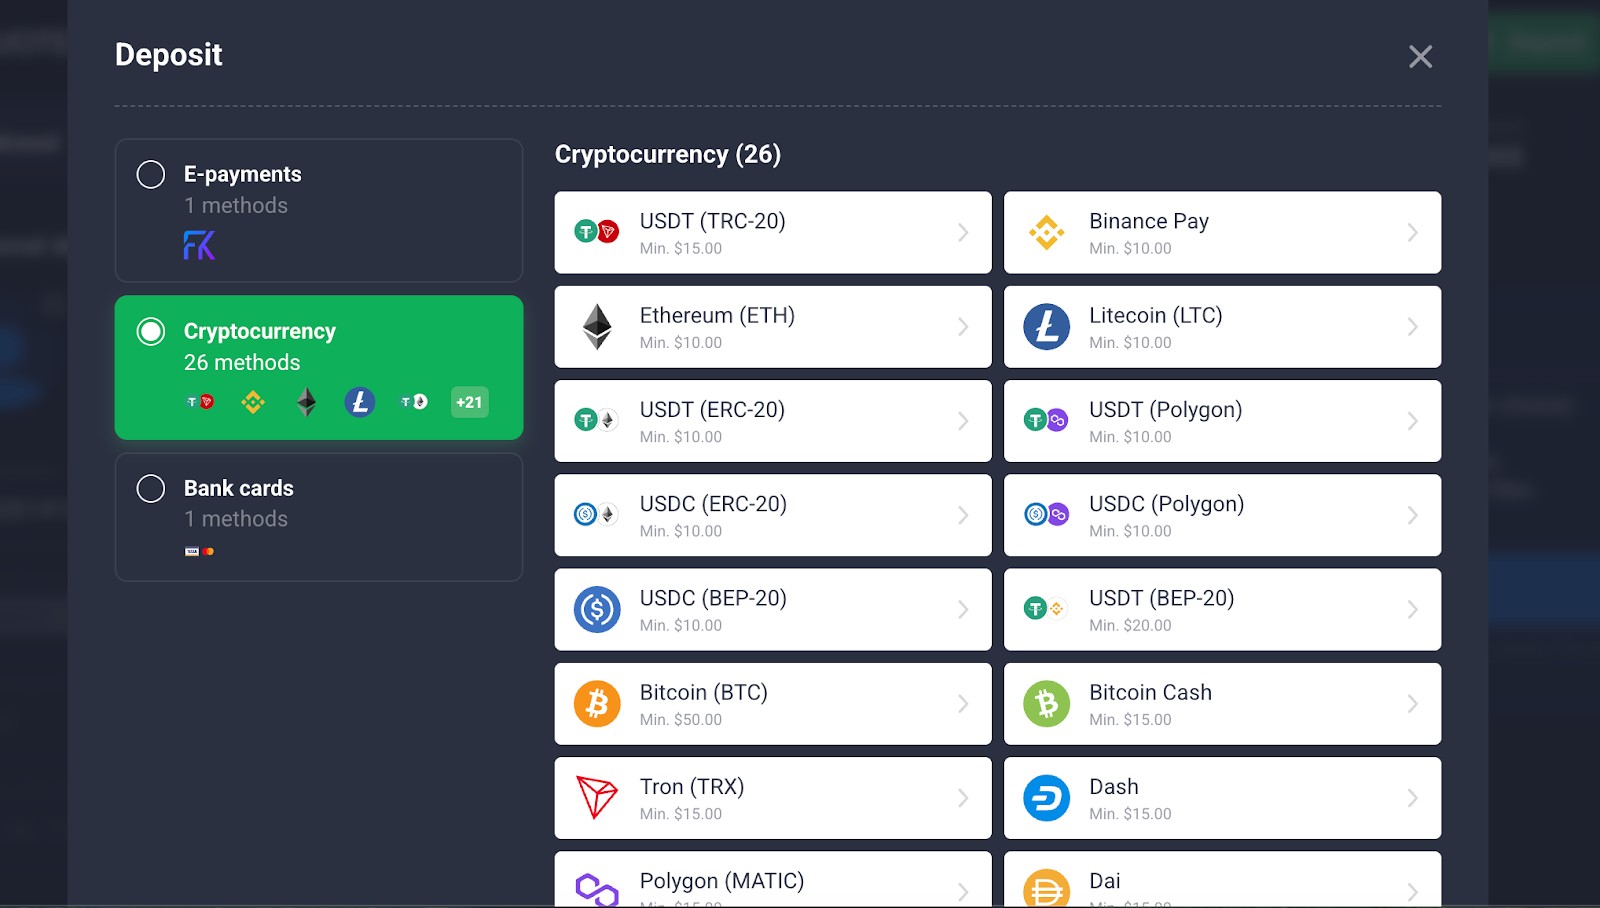Screen dimensions: 1600x908
Task: Click the +21 badge in Cryptocurrency panel
Action: tap(469, 402)
